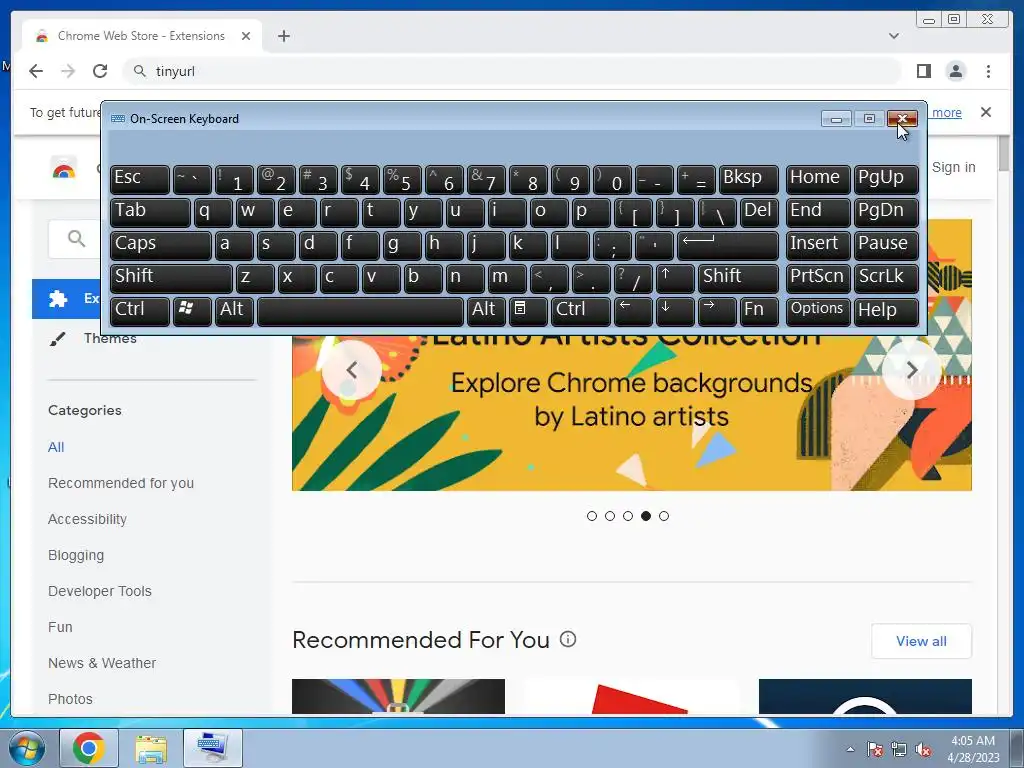Open Chrome's side panel icon
Image resolution: width=1024 pixels, height=768 pixels.
click(923, 71)
